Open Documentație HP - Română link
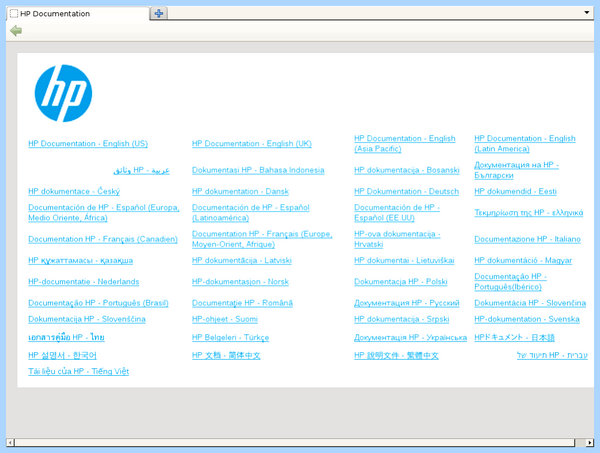This screenshot has height=453, width=600. coord(242,303)
